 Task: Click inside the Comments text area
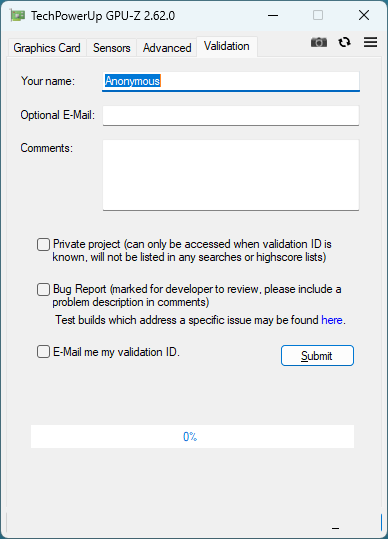point(231,175)
